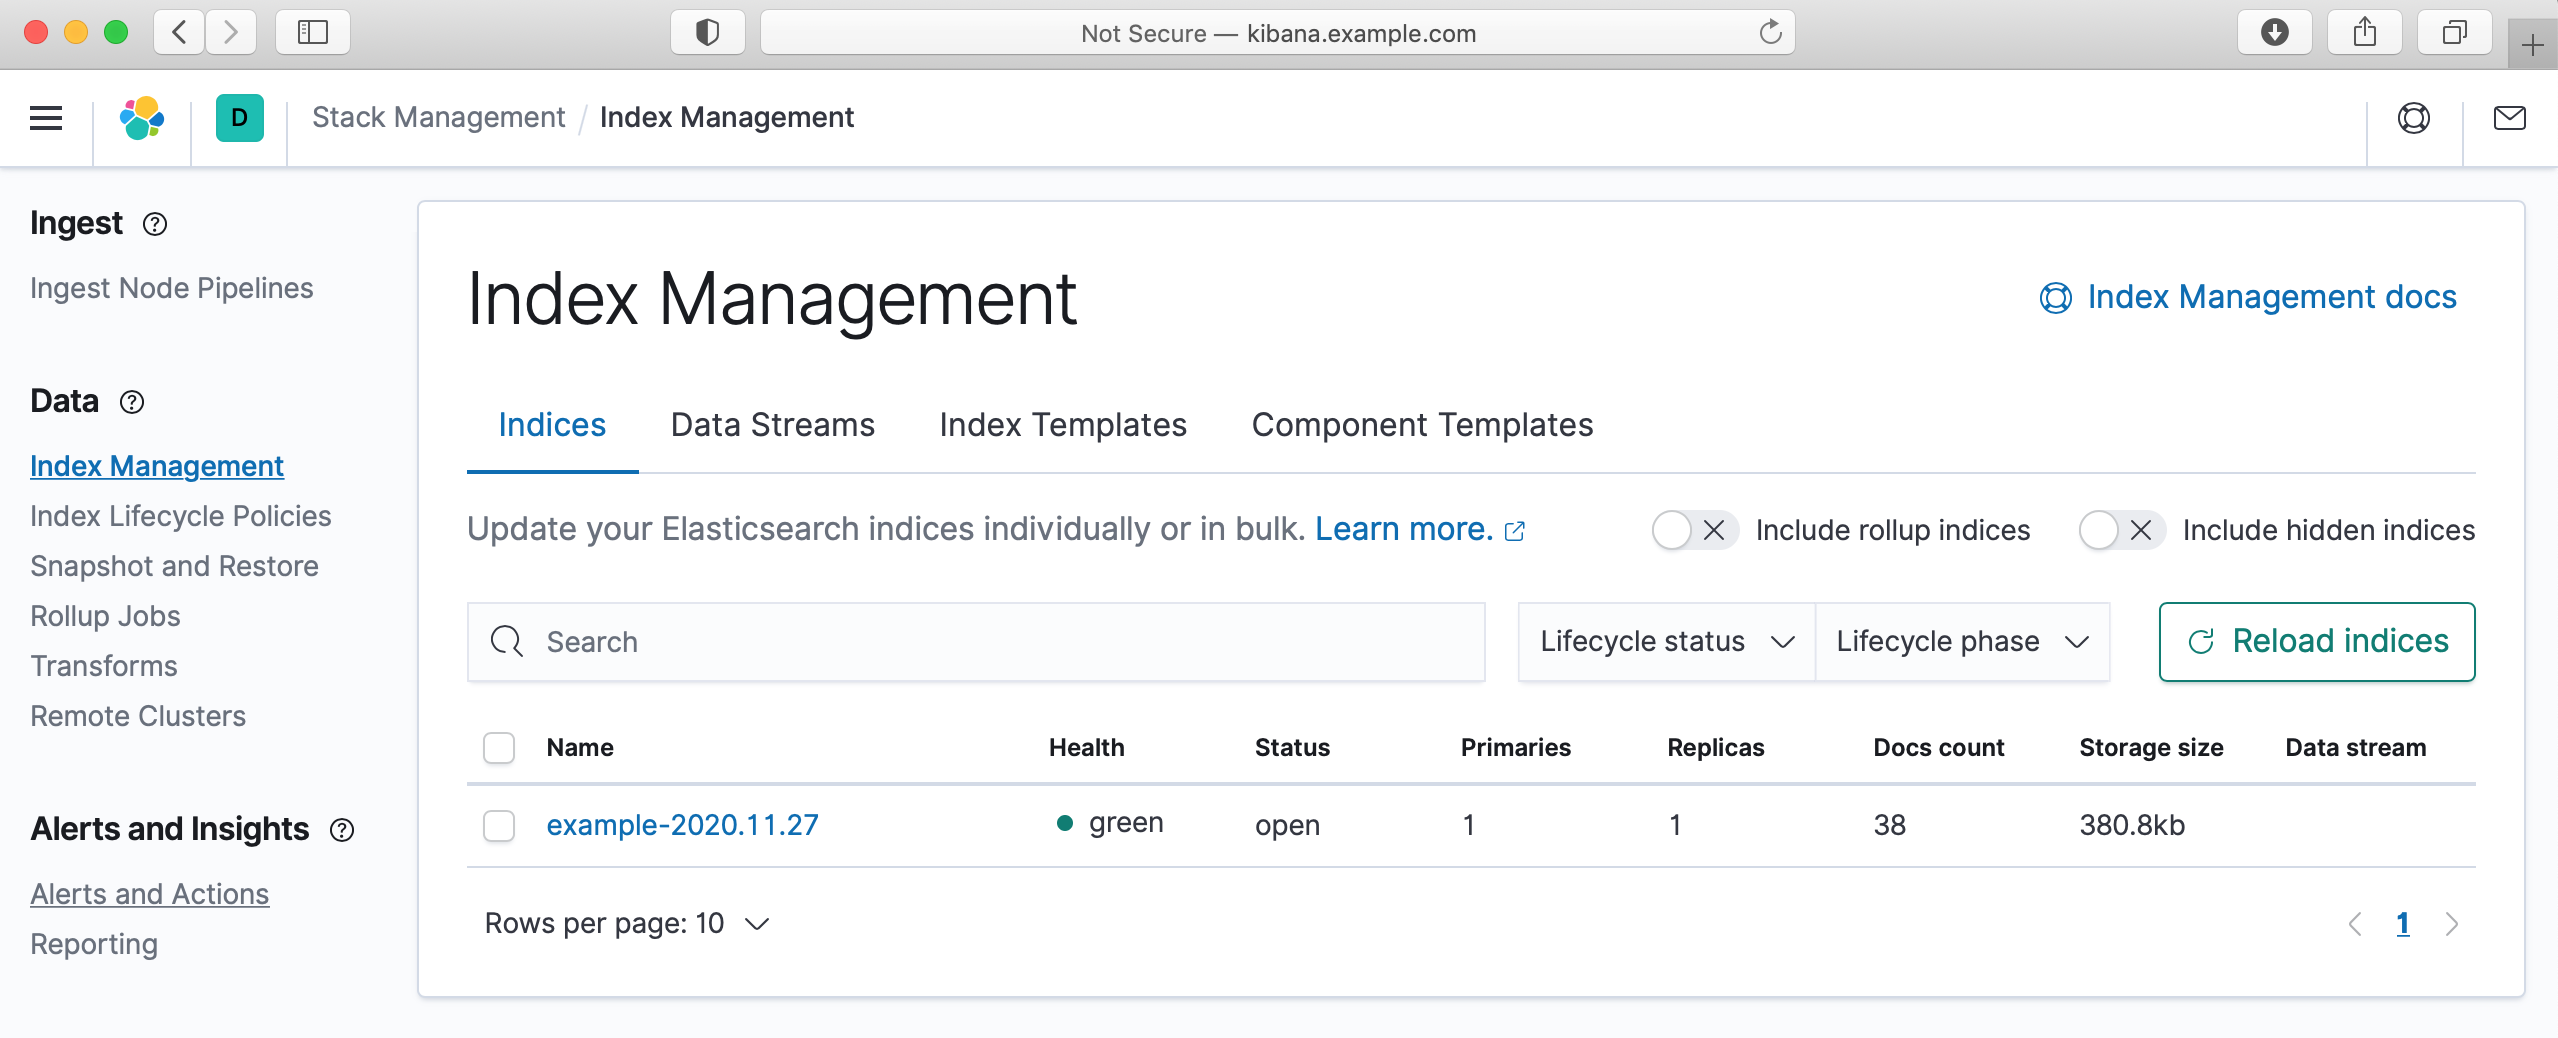Open the Lifecycle phase filter dropdown
Viewport: 2558px width, 1038px height.
point(1962,642)
